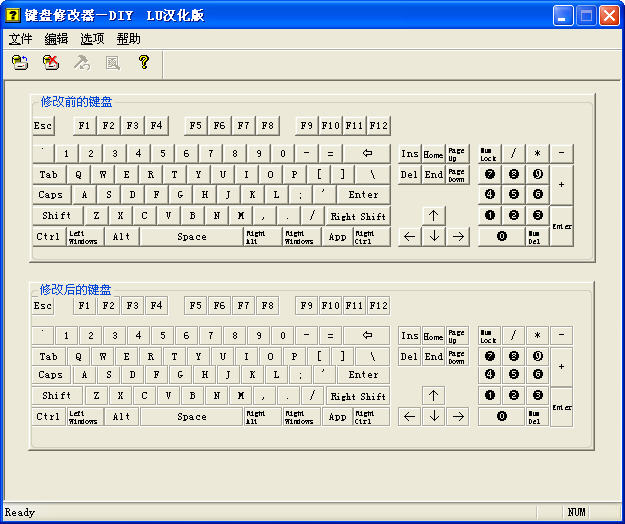Click the Caps key on the upper keyboard

[50, 195]
